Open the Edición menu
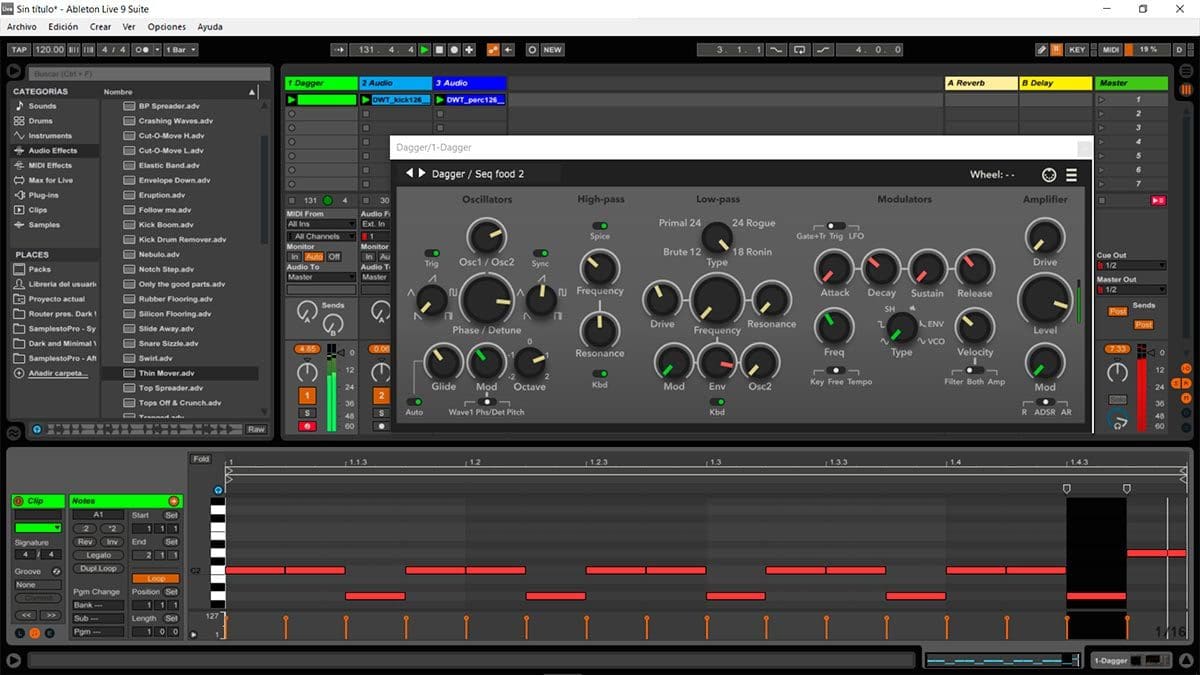The image size is (1200, 675). pos(63,27)
